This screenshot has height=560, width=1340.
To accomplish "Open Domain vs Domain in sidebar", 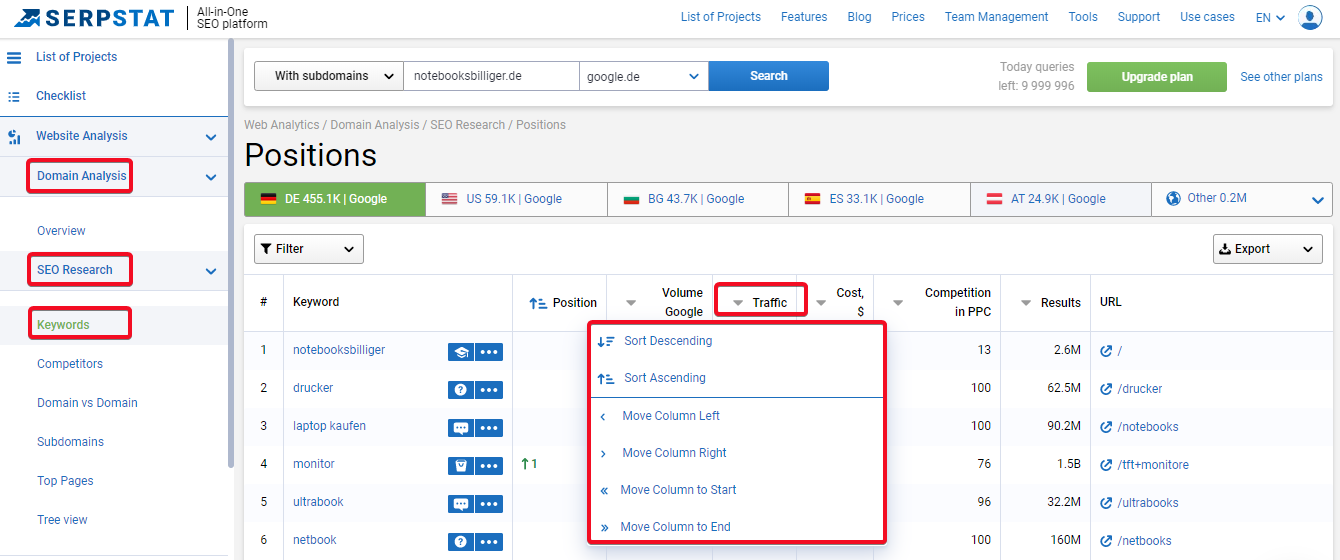I will (x=87, y=403).
